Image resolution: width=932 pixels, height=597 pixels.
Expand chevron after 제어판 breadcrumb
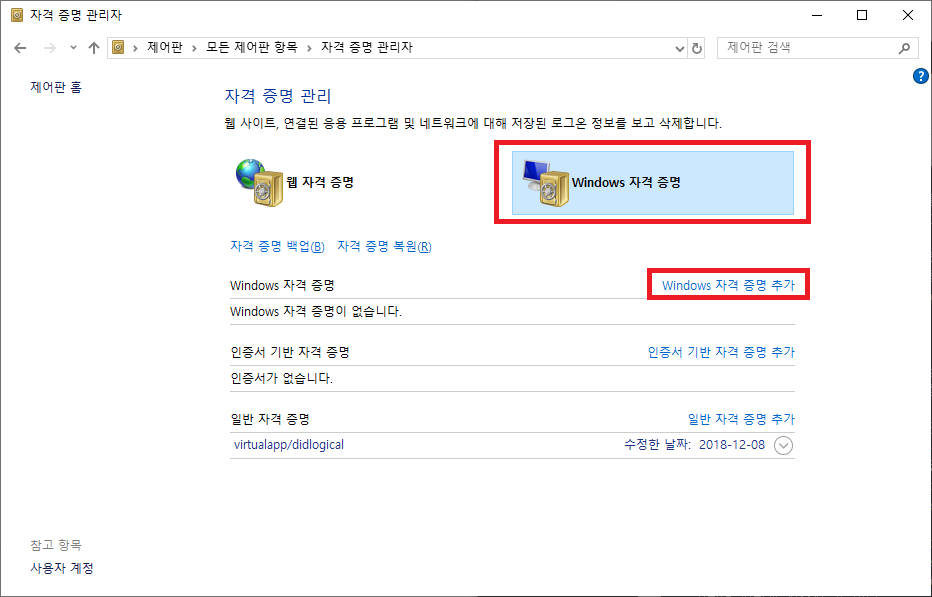pos(194,48)
